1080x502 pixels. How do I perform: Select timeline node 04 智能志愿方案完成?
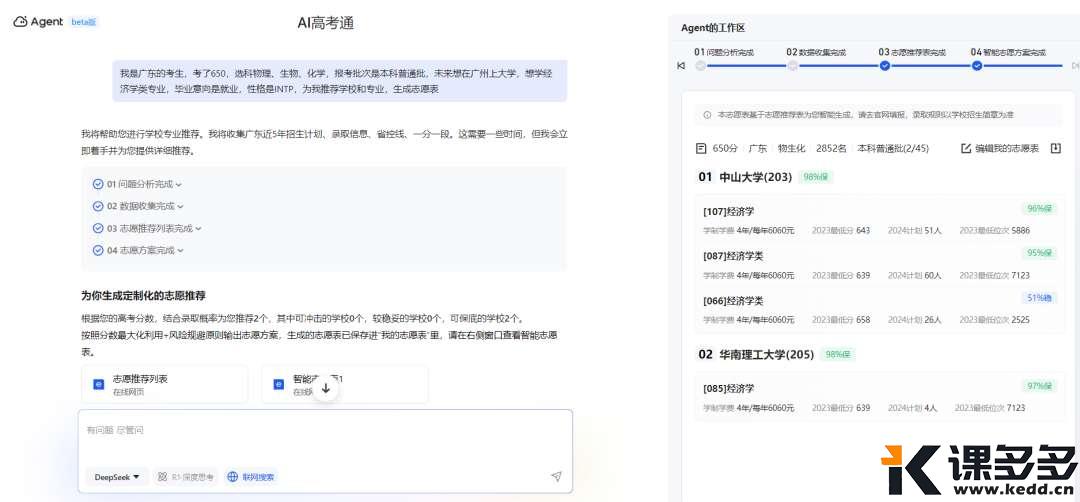pos(977,66)
